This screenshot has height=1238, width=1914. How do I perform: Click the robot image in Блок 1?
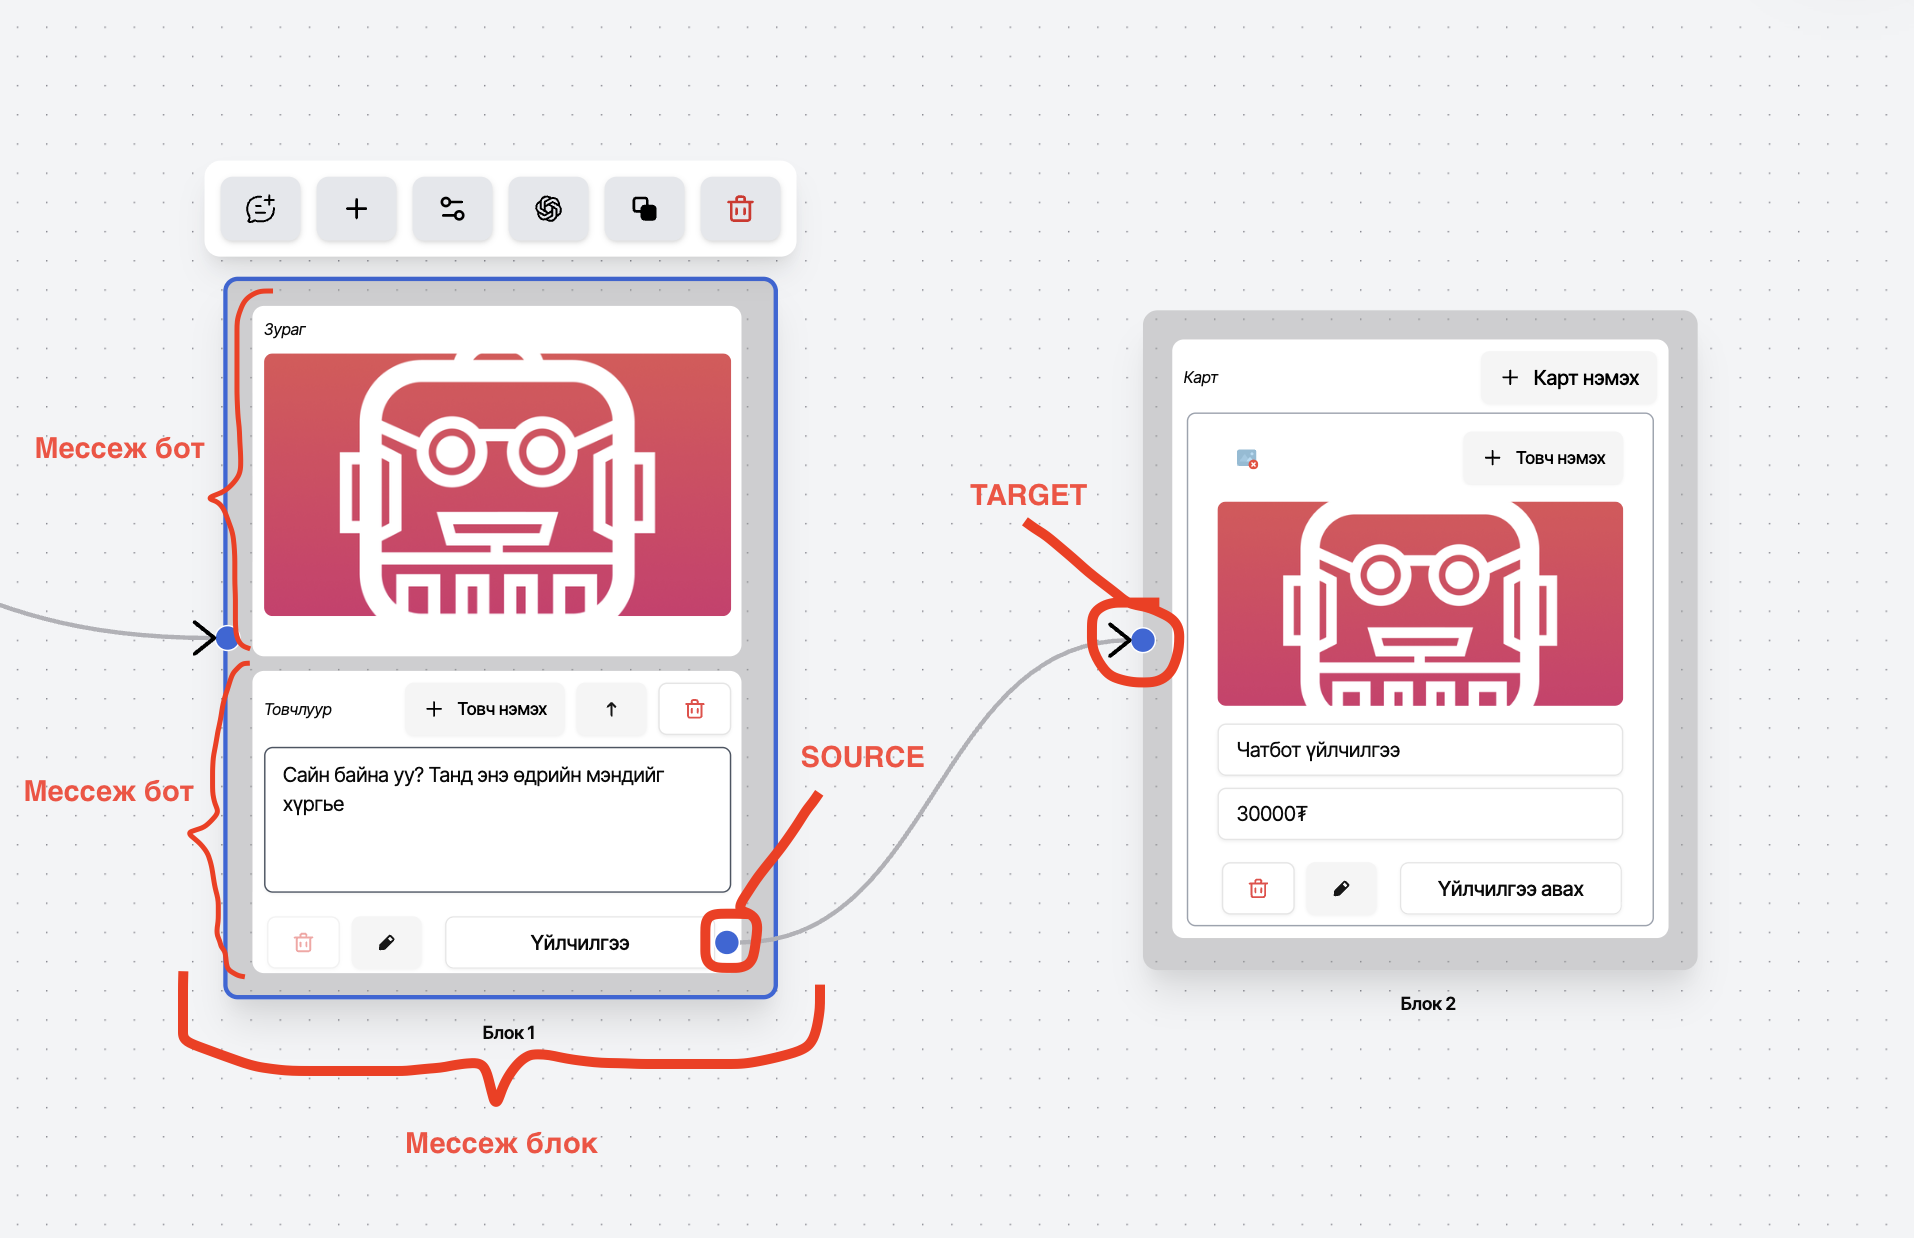(497, 485)
